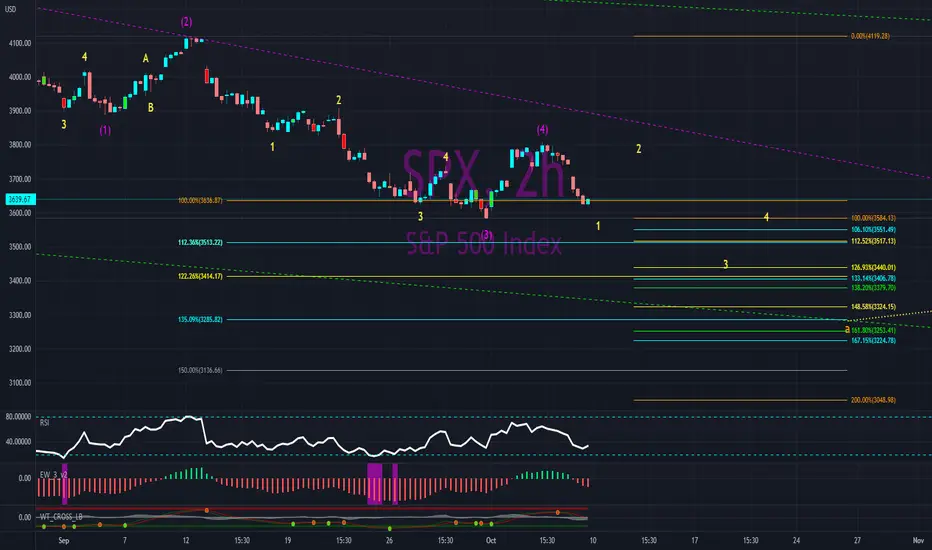Viewport: 932px width, 550px height.
Task: Click the highlighted current price tag 3639.67
Action: click(x=20, y=199)
